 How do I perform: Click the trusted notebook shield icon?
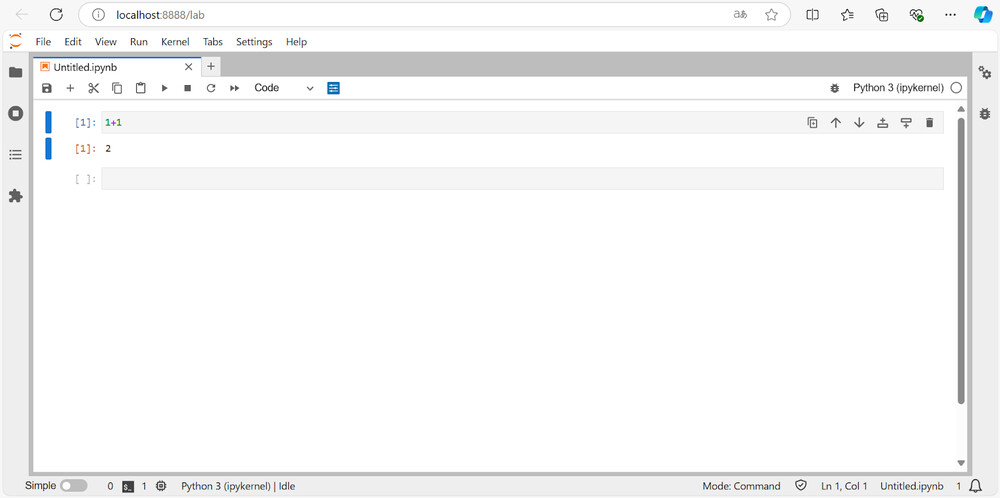[801, 486]
